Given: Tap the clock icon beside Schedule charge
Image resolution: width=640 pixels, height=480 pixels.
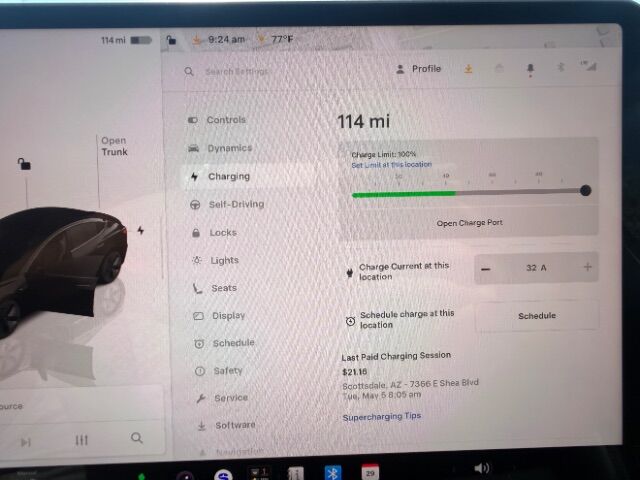Looking at the screenshot, I should click(350, 321).
